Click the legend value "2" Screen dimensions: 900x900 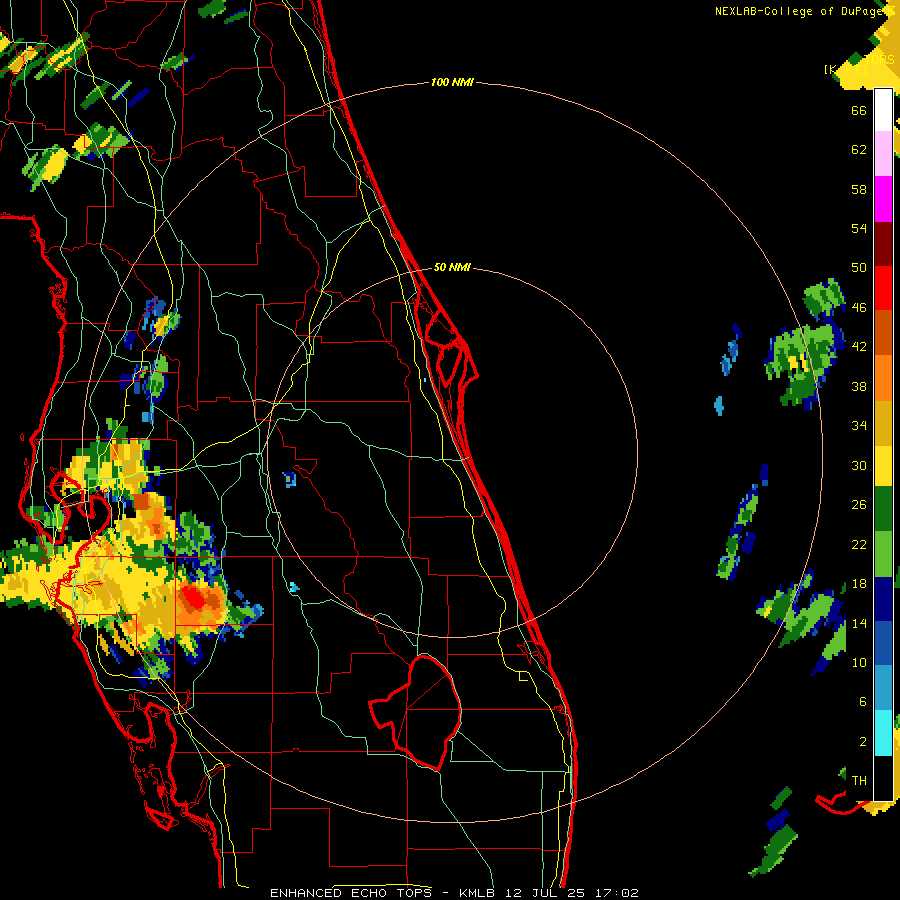(x=863, y=742)
